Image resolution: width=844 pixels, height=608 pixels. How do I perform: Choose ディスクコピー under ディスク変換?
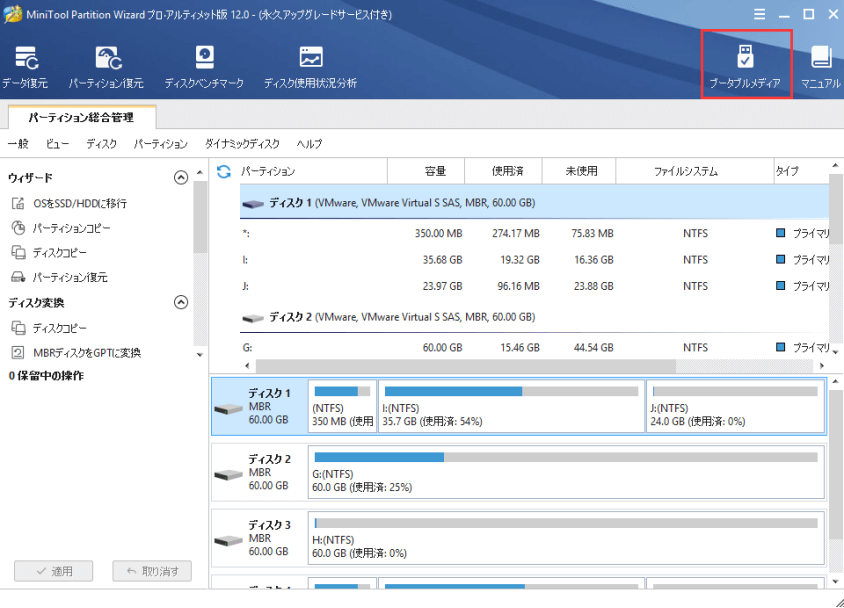pyautogui.click(x=48, y=328)
